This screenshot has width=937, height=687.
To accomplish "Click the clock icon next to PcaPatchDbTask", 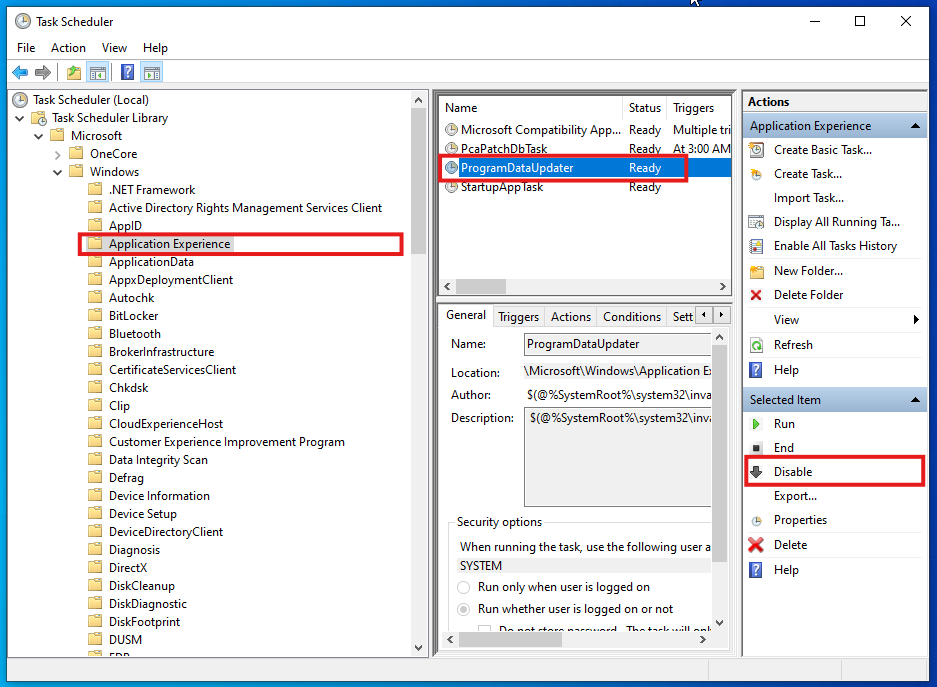I will pyautogui.click(x=452, y=149).
